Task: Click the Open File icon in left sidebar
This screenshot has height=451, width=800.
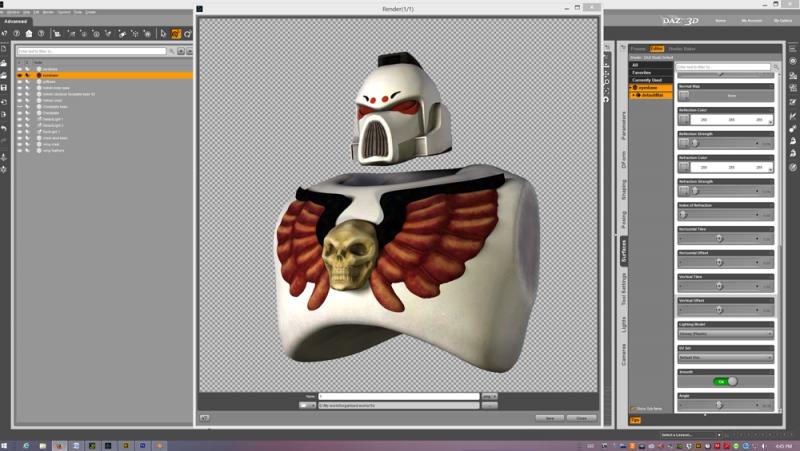Action: pyautogui.click(x=4, y=63)
